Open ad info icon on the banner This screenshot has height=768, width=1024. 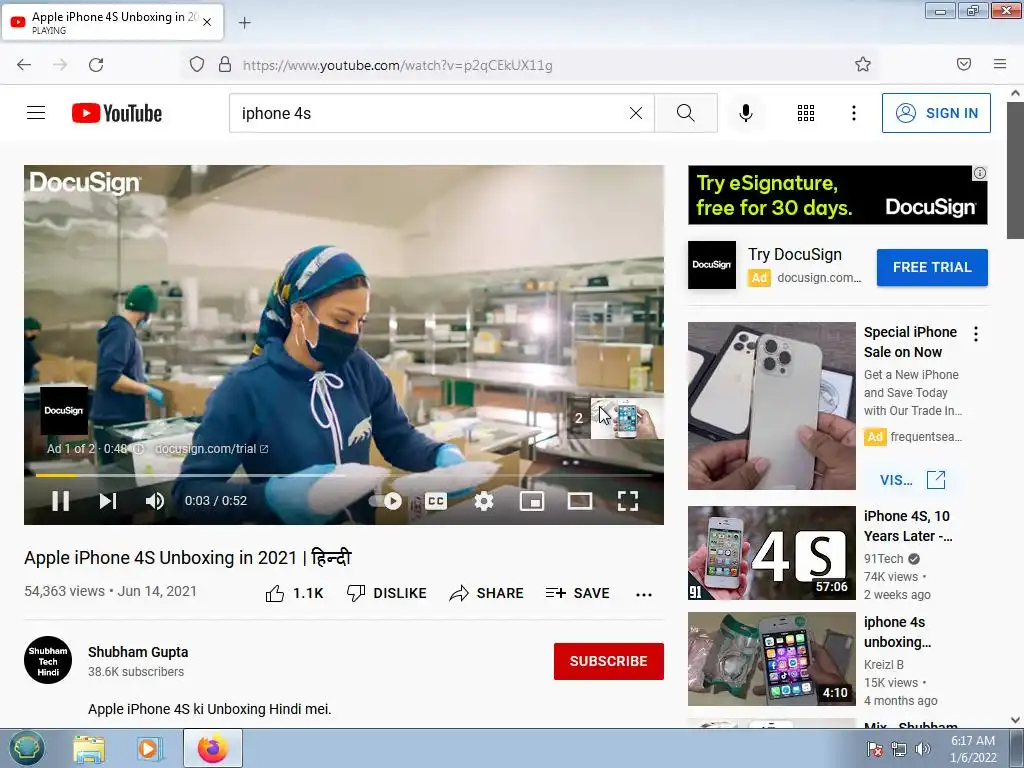click(980, 173)
